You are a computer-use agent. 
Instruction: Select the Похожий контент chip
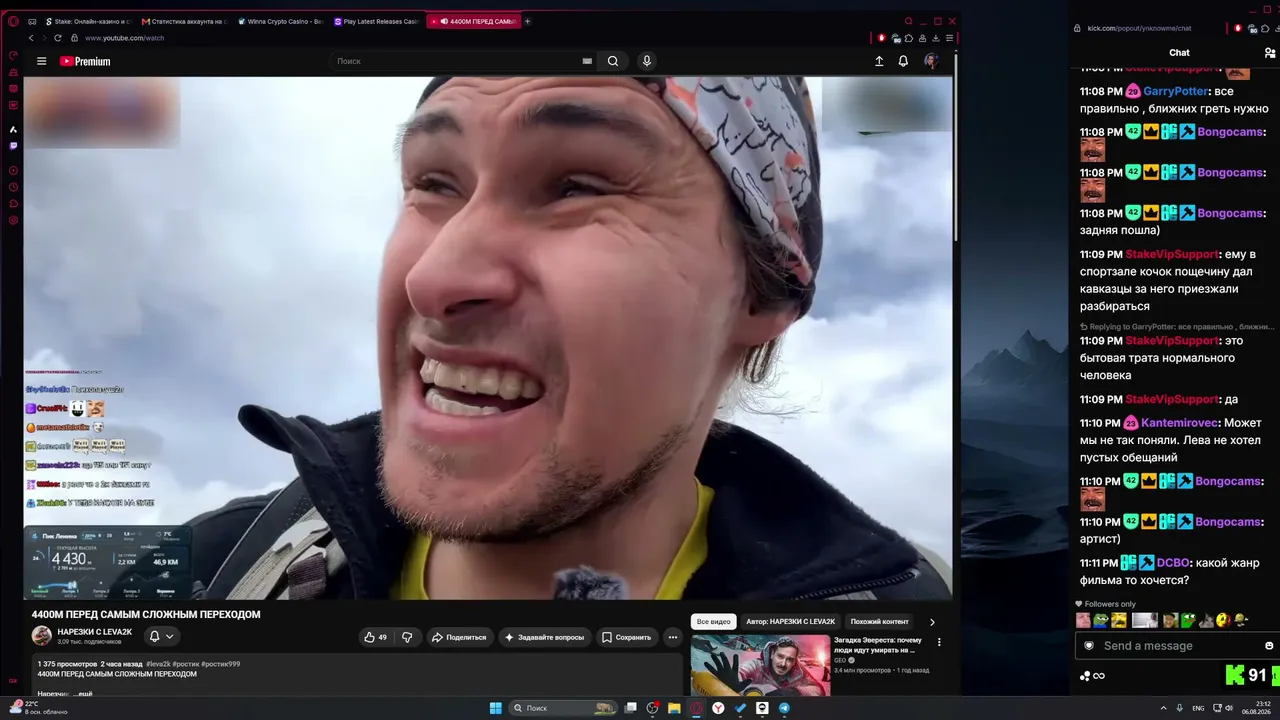click(880, 622)
